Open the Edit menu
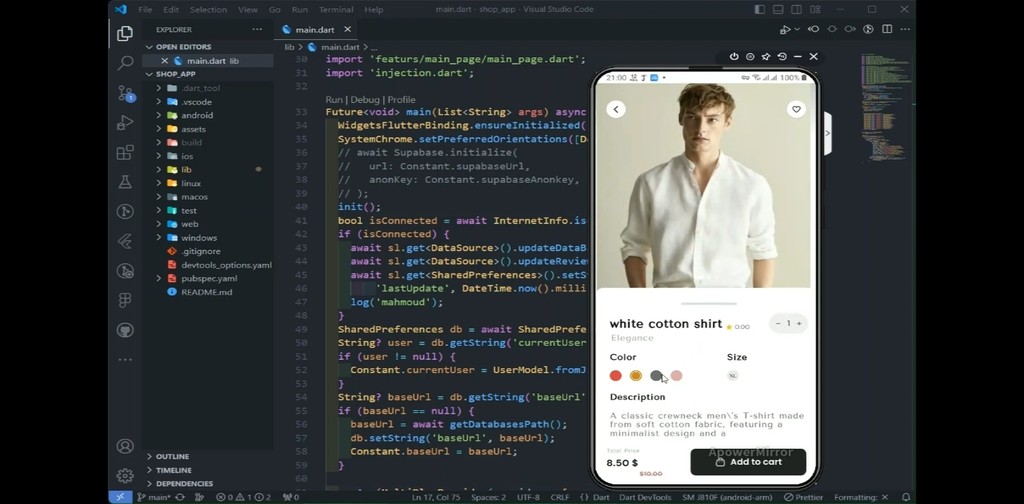This screenshot has height=504, width=1024. (171, 10)
